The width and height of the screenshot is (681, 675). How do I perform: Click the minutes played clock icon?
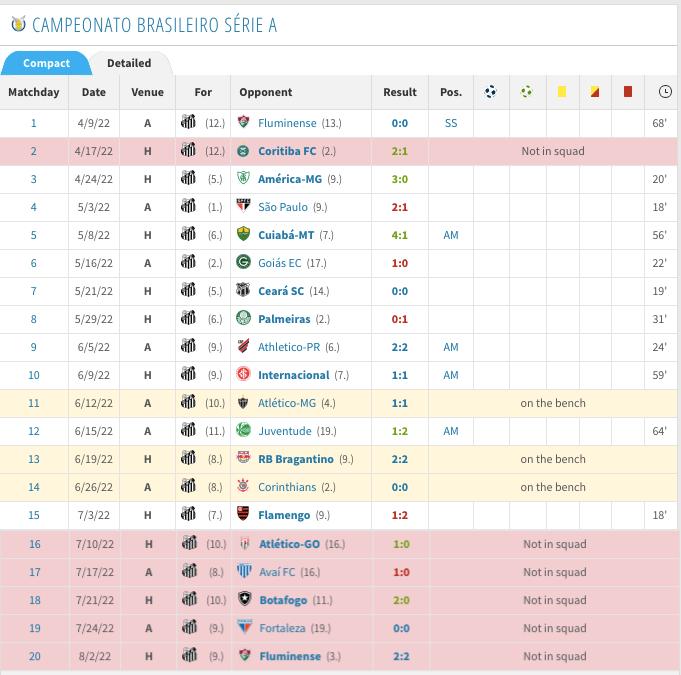(x=665, y=92)
